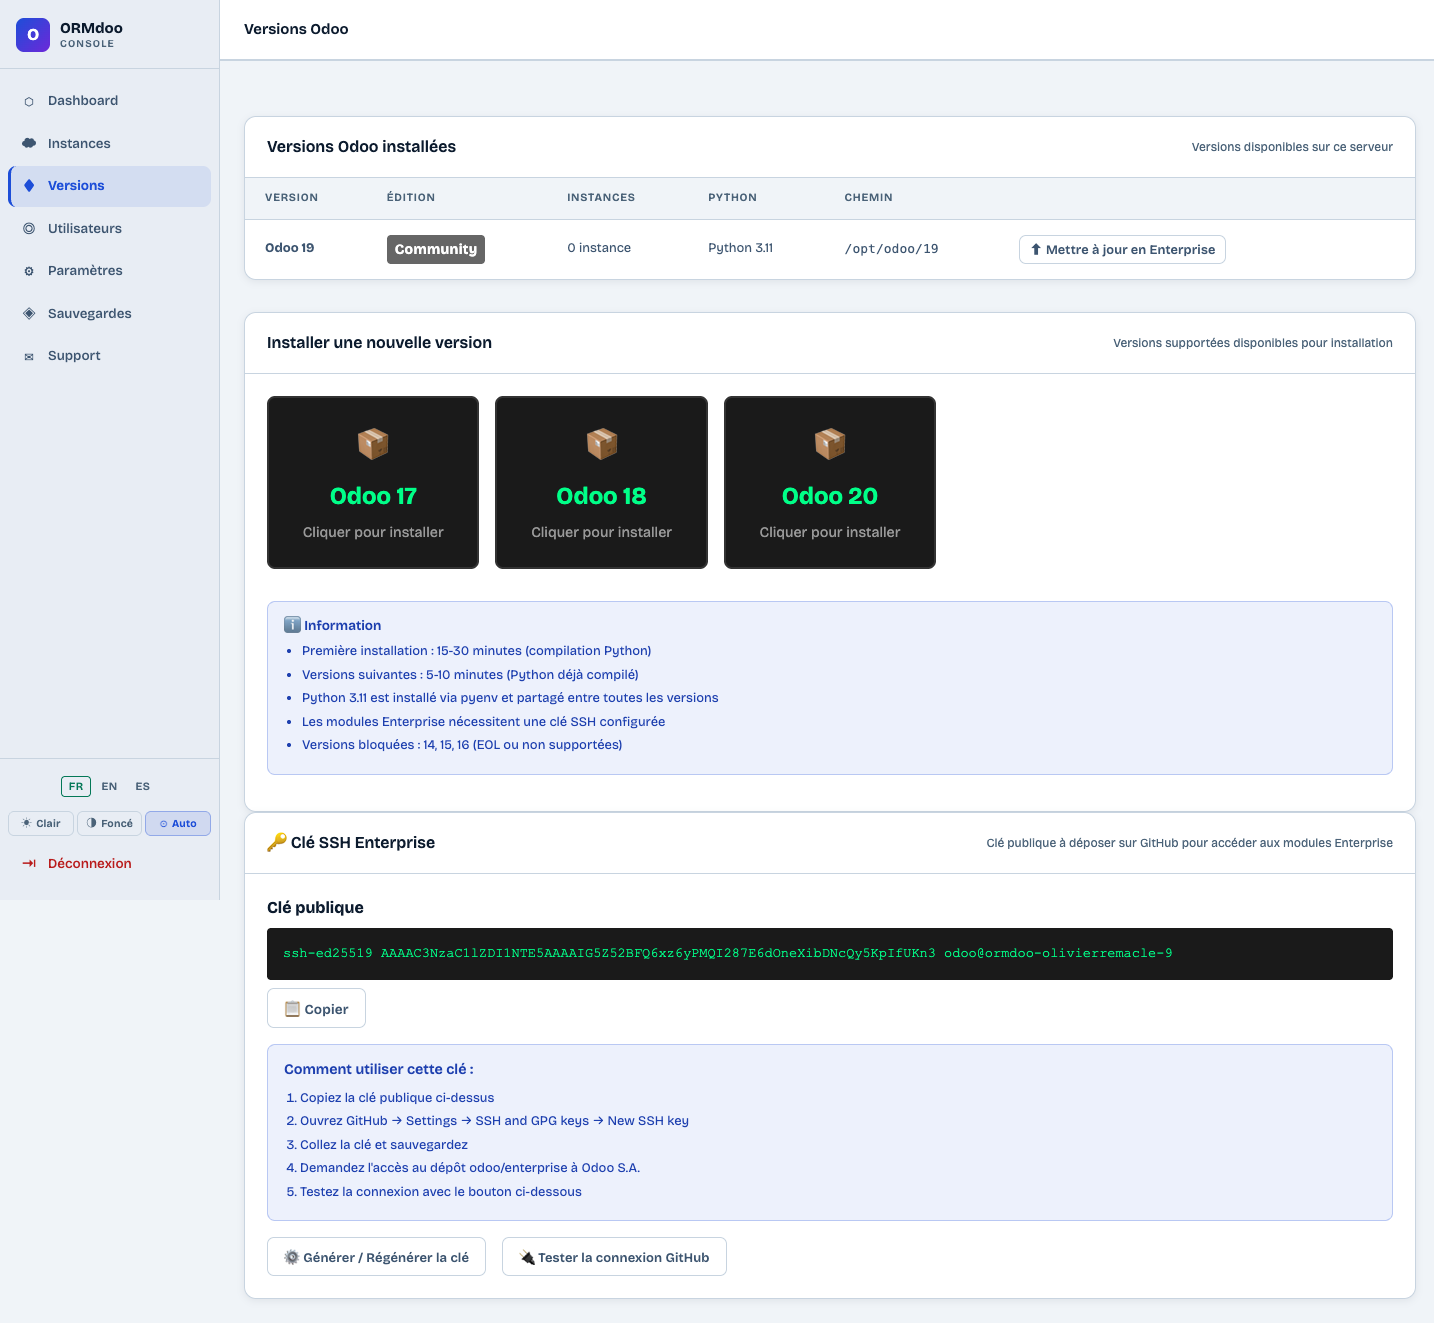Click the Odoo 17 title in its card
The image size is (1434, 1323).
(373, 496)
